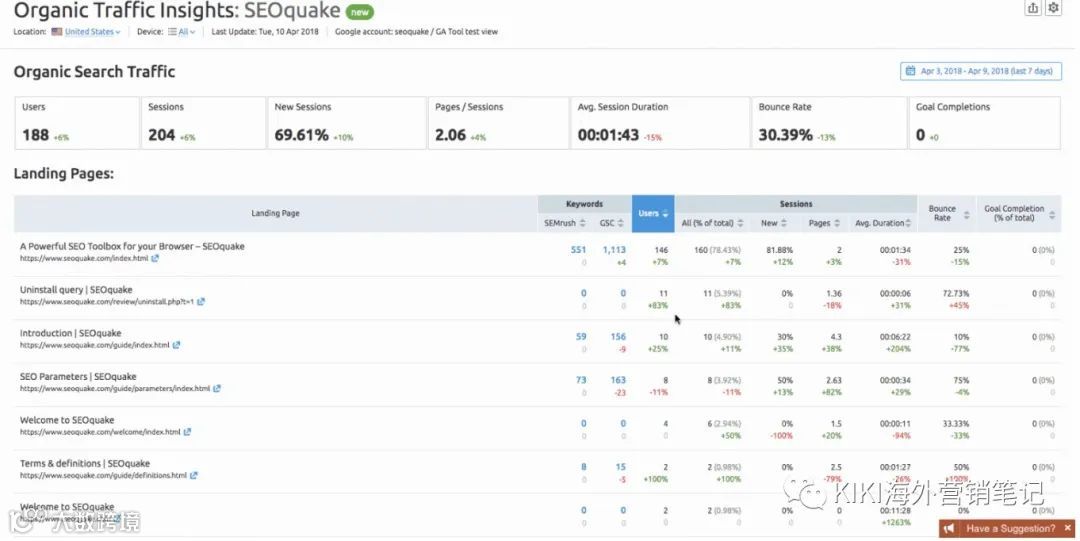The image size is (1080, 541).
Task: Click 'SEO Parameters | SEOquake' row title
Action: 78,376
